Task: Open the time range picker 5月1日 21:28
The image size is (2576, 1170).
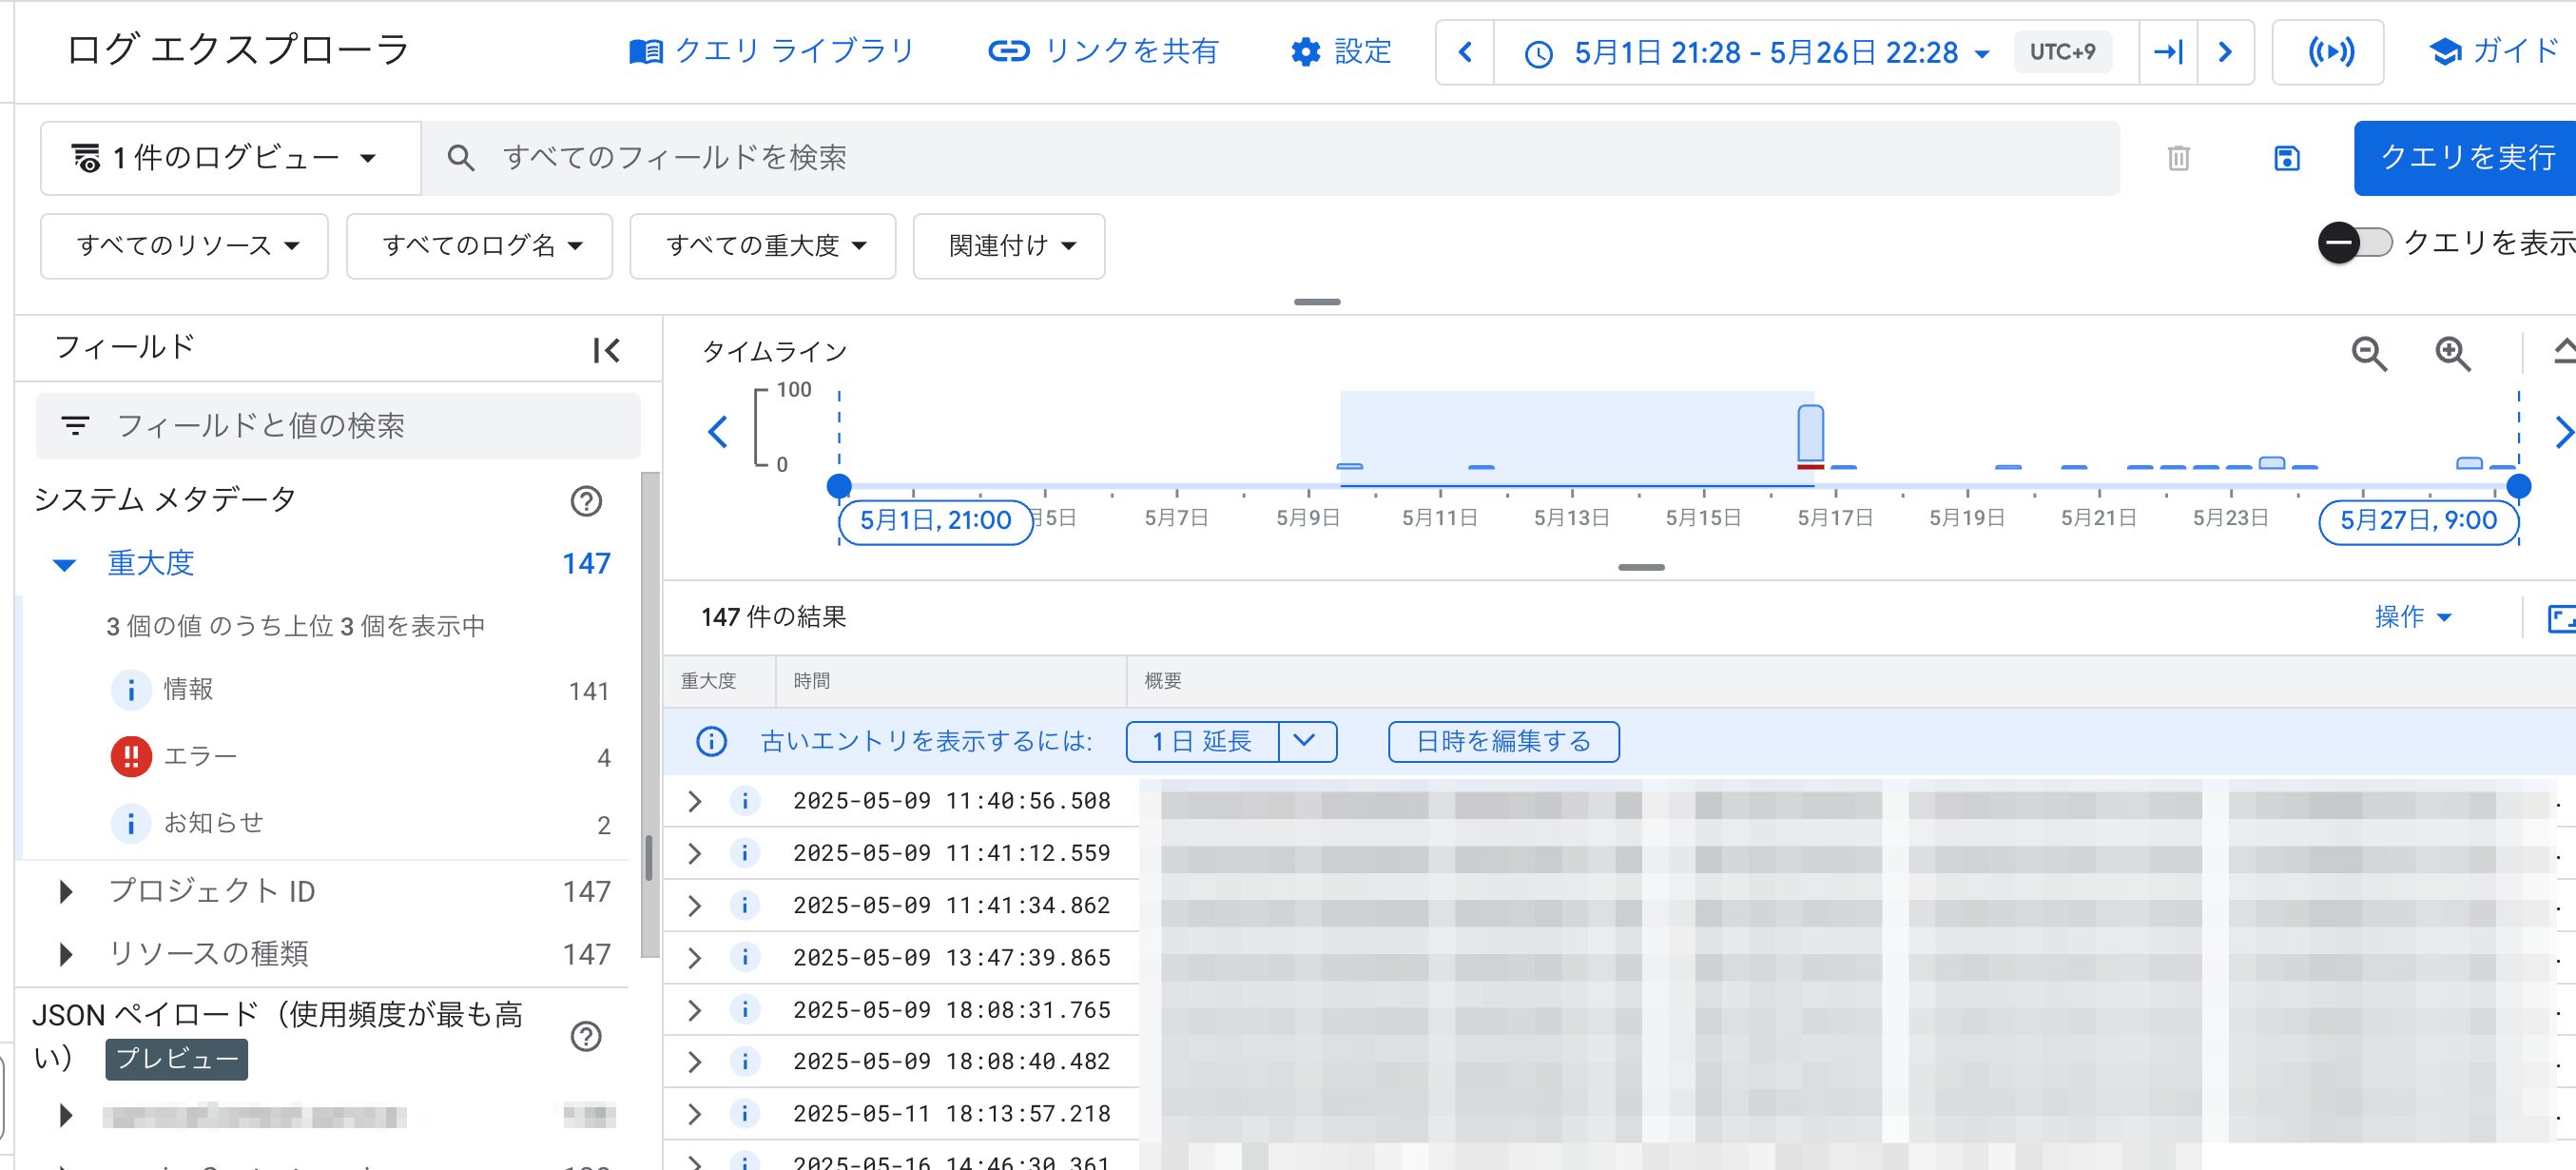Action: [x=1757, y=52]
